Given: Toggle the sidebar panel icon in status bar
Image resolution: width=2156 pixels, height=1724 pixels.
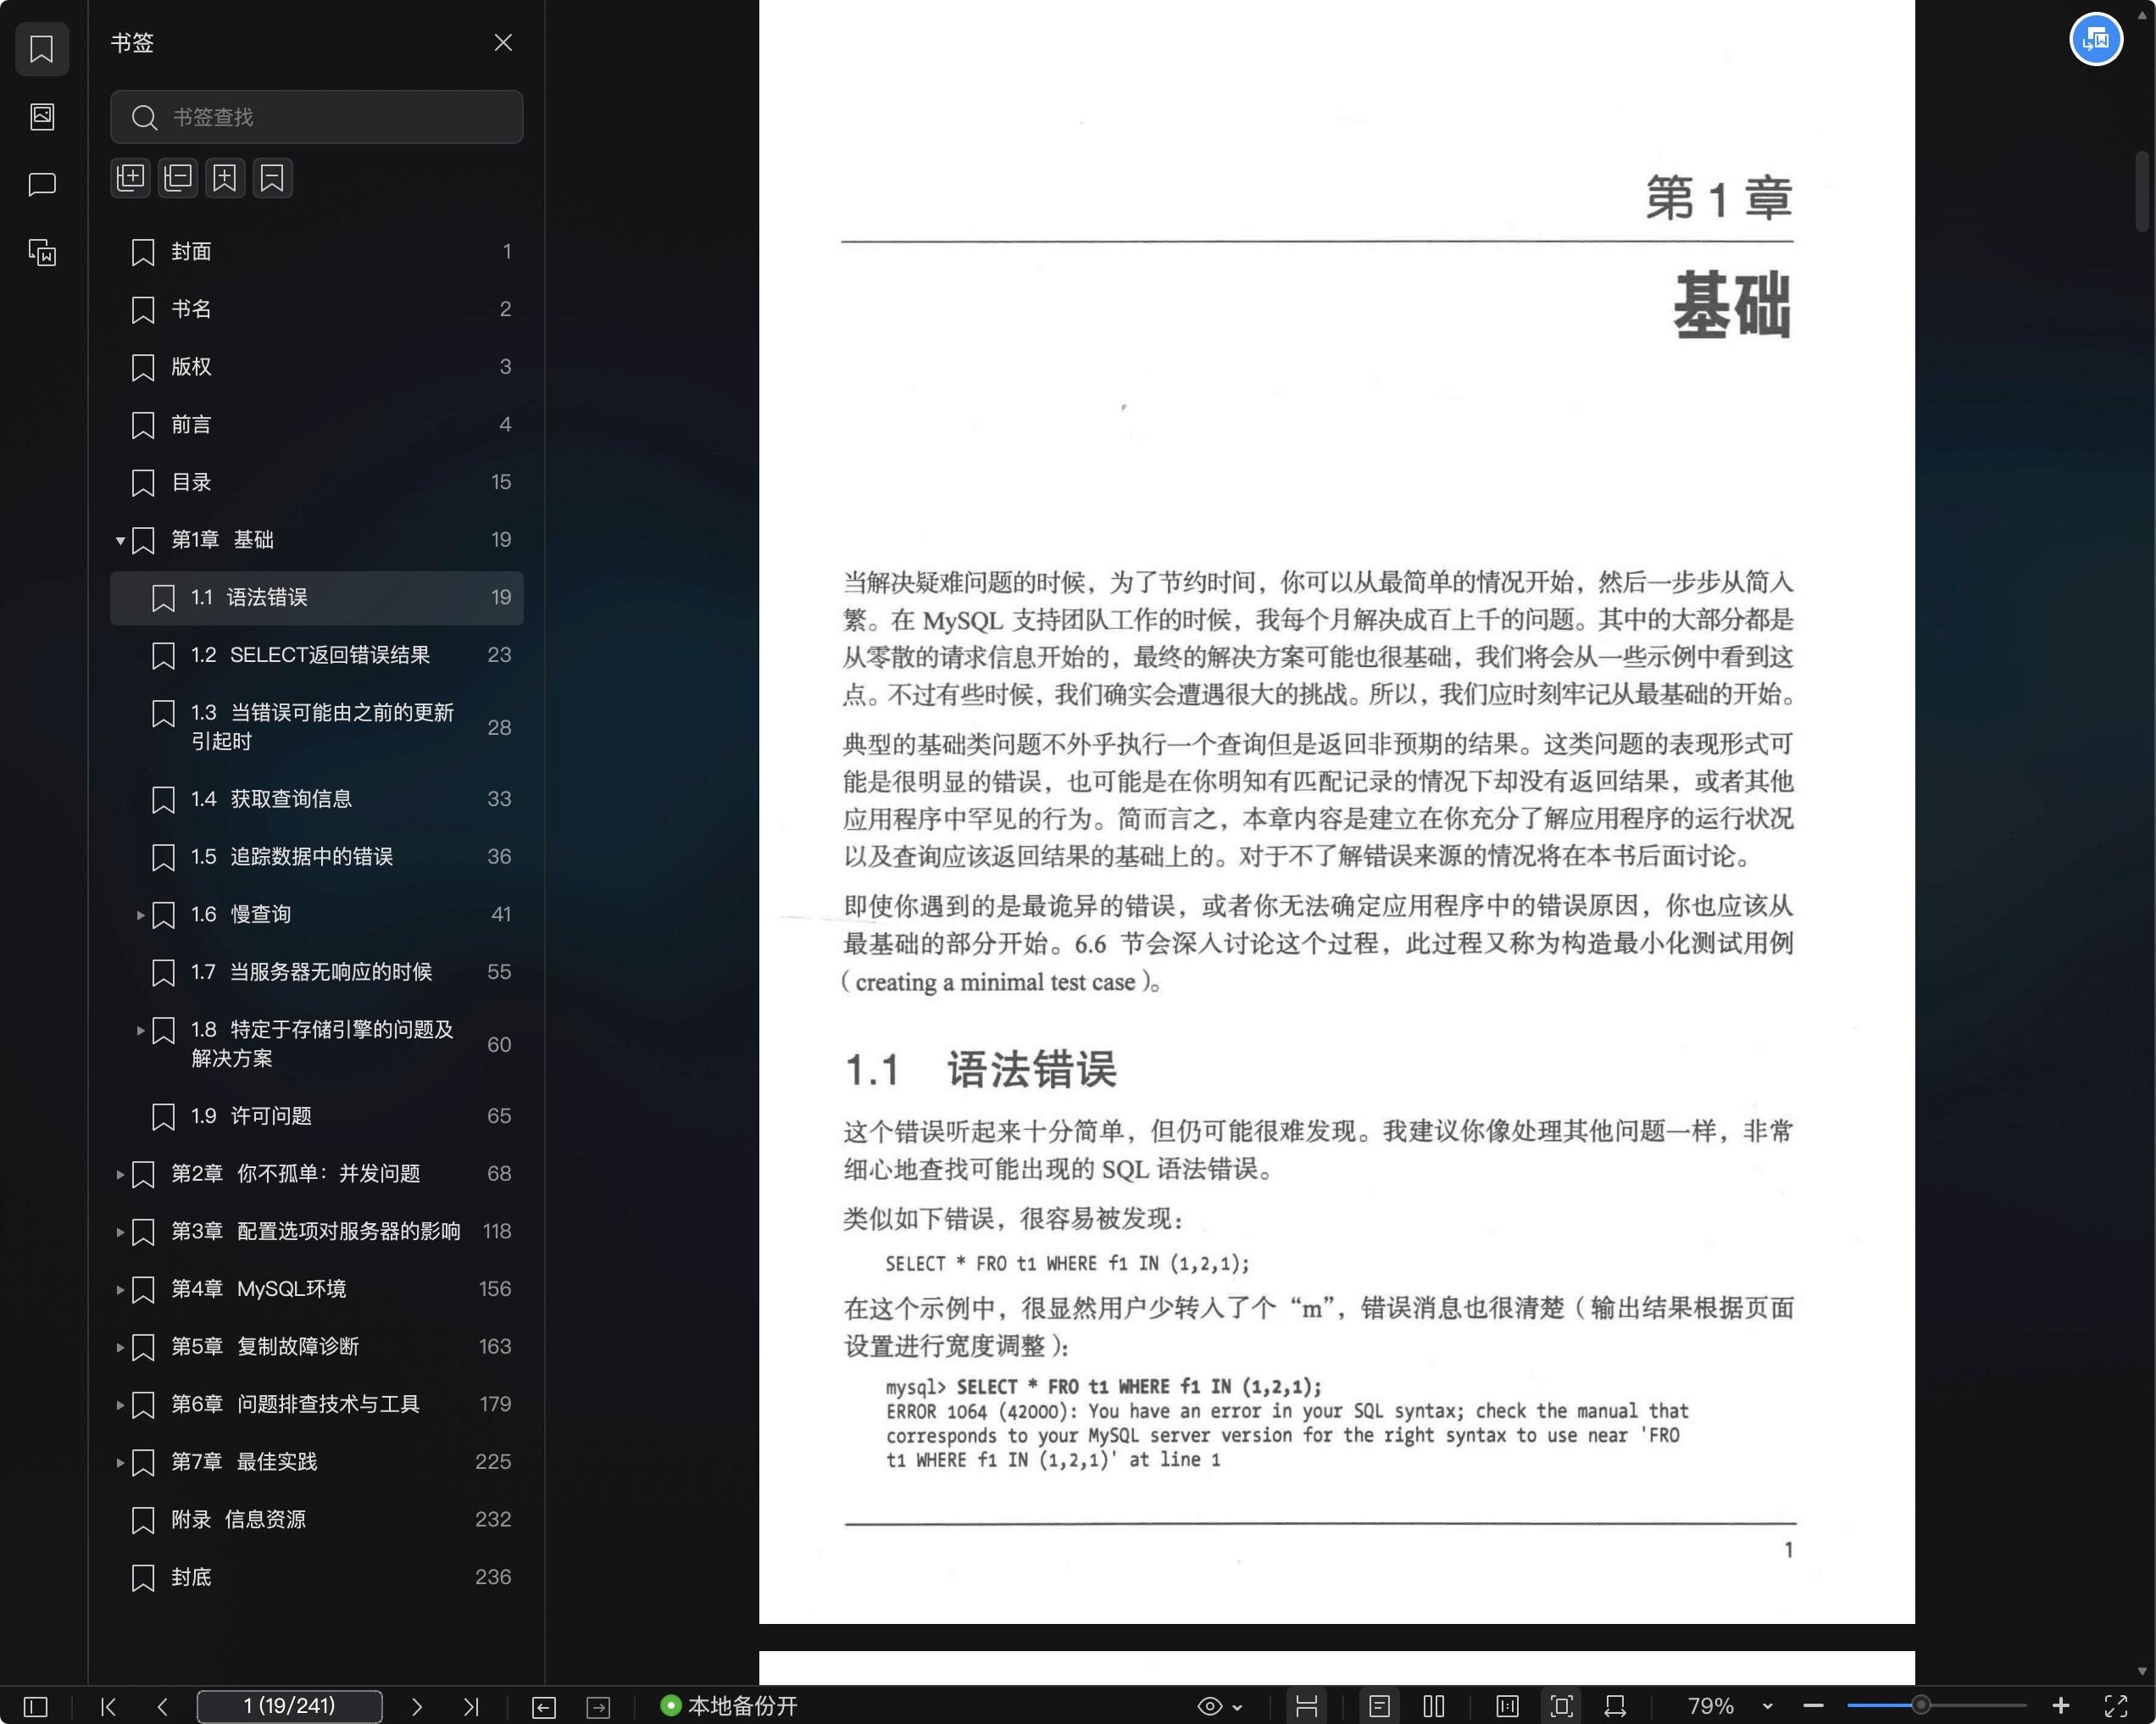Looking at the screenshot, I should 35,1706.
